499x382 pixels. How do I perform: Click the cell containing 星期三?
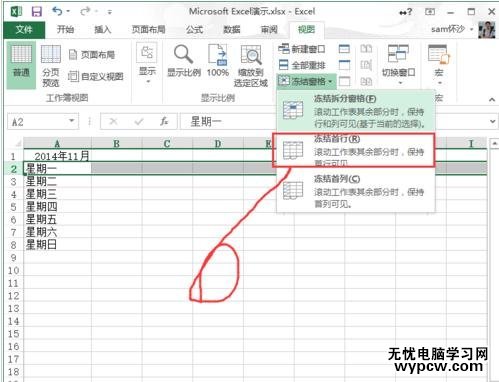[x=57, y=194]
